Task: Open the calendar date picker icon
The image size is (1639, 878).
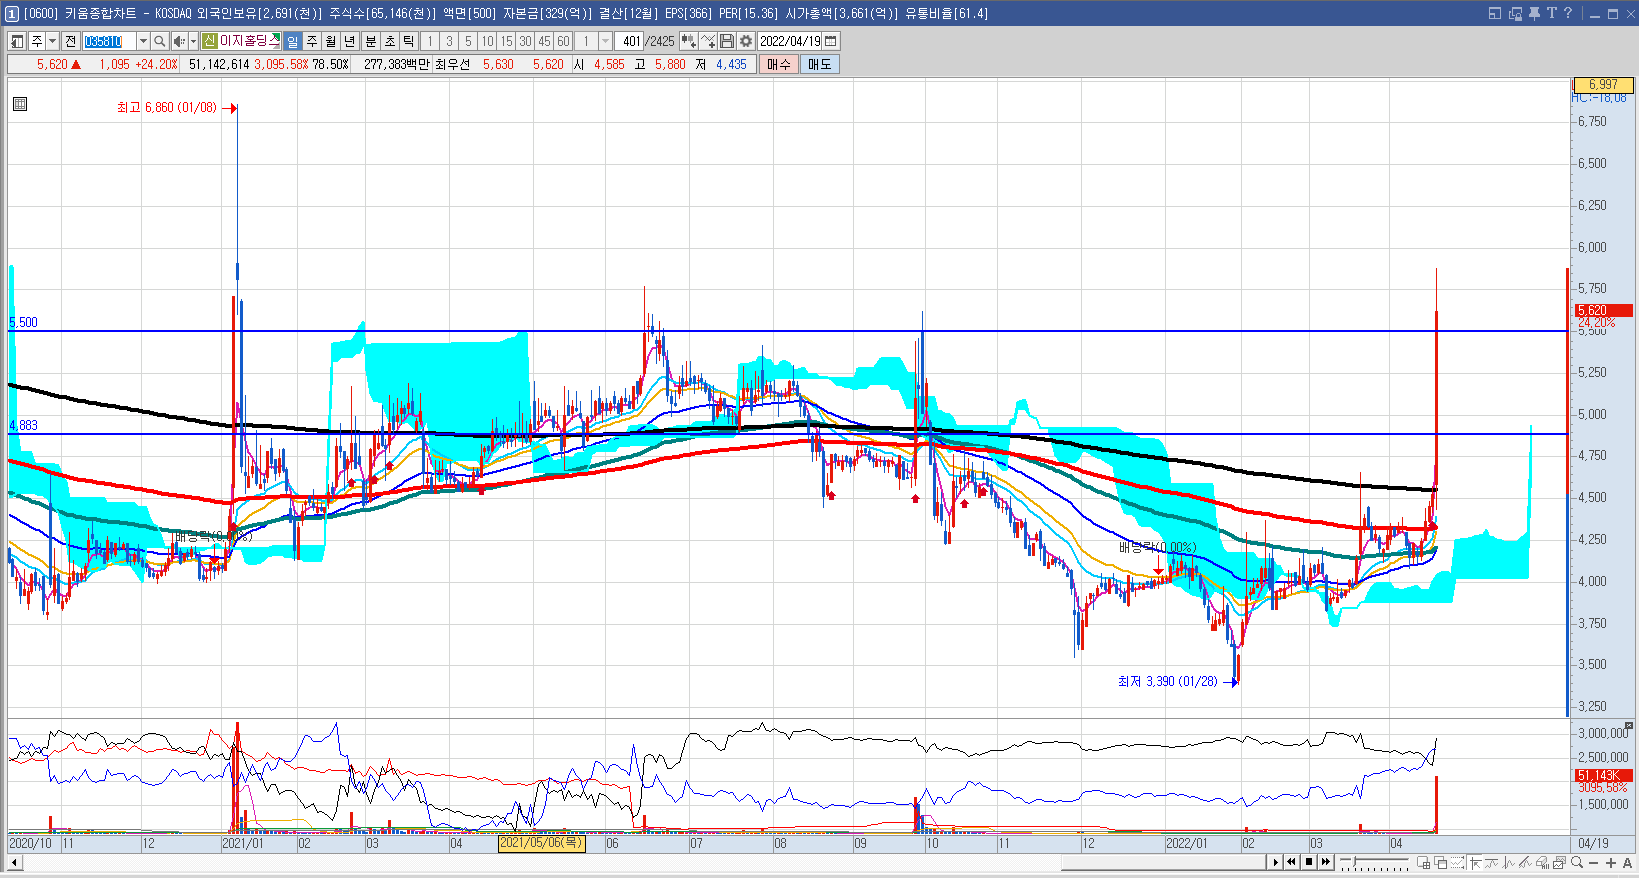Action: (831, 41)
